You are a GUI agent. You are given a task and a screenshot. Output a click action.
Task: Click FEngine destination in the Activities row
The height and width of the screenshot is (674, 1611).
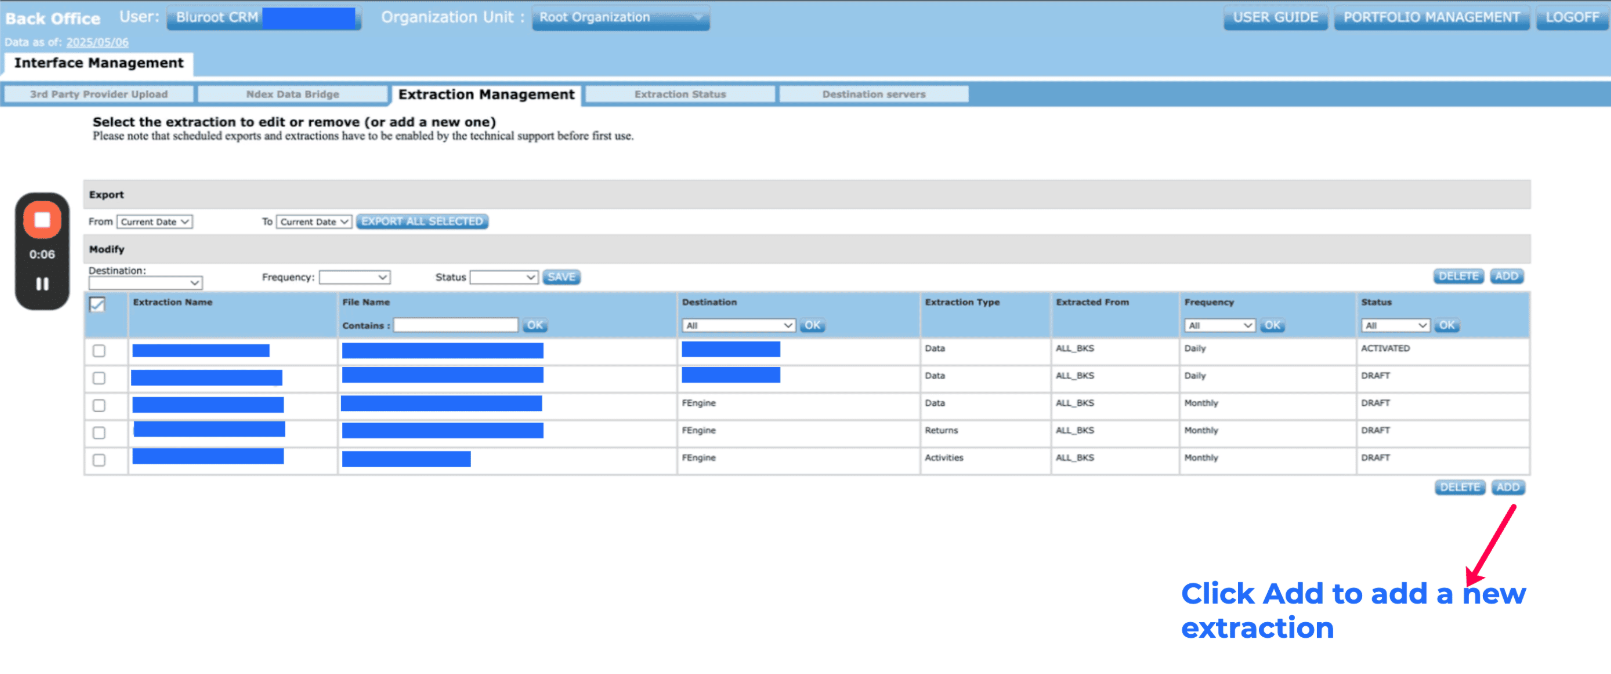(x=699, y=458)
